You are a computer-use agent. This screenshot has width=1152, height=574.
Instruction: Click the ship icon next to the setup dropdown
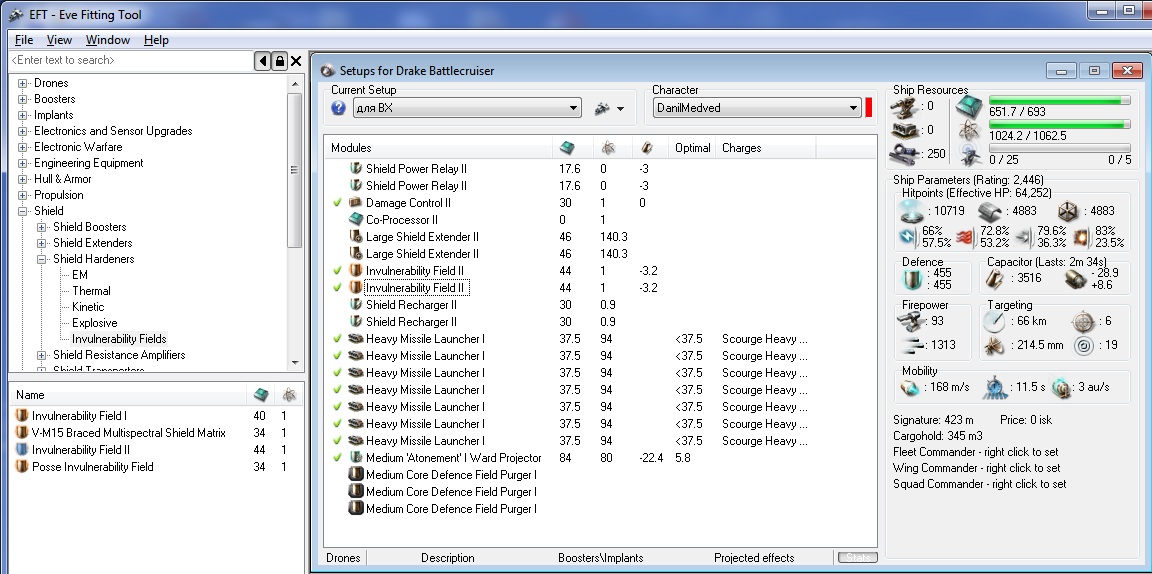tap(603, 108)
